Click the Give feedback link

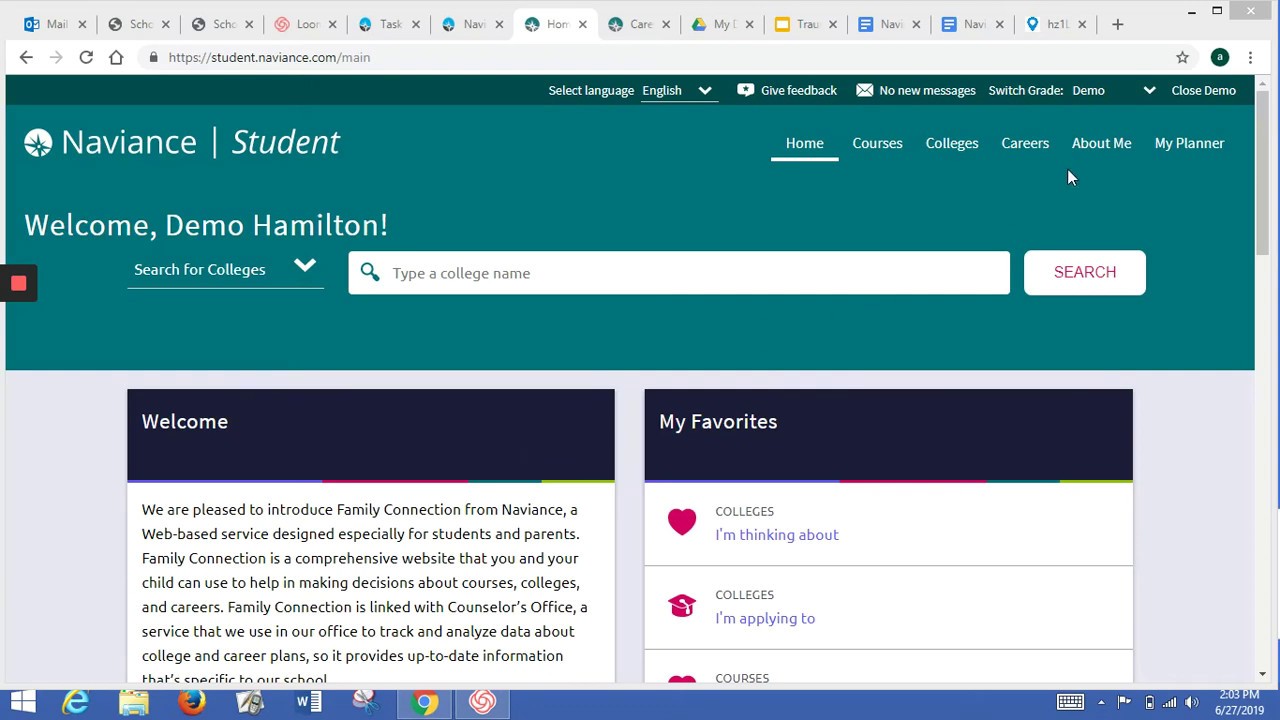click(x=798, y=90)
